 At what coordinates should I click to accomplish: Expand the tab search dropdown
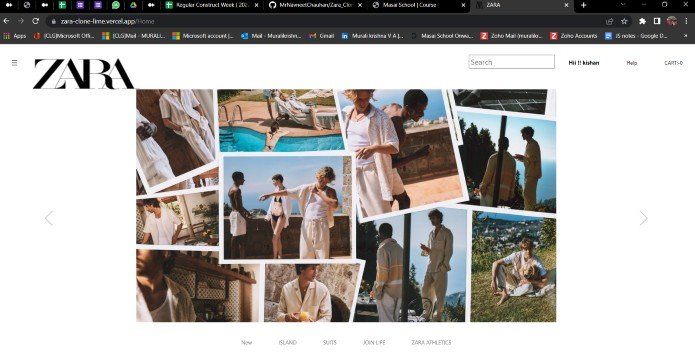click(x=622, y=5)
